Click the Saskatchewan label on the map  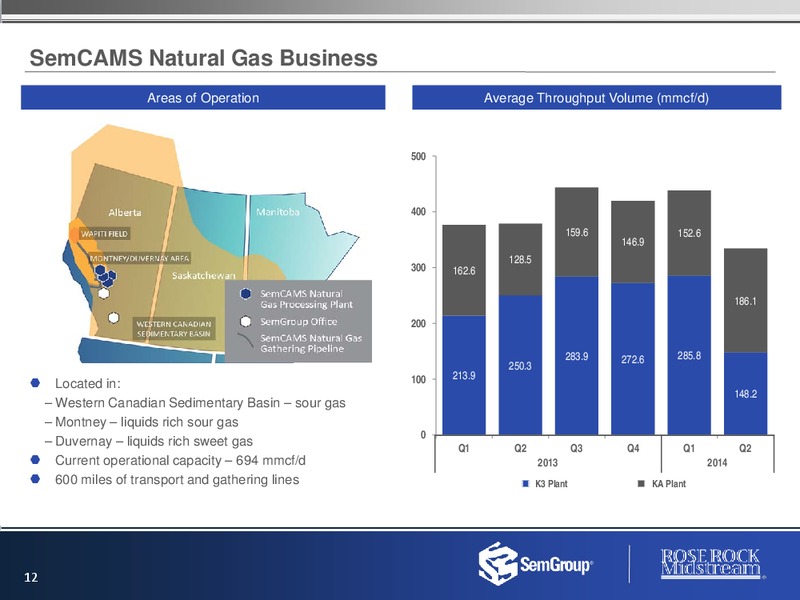pos(204,276)
